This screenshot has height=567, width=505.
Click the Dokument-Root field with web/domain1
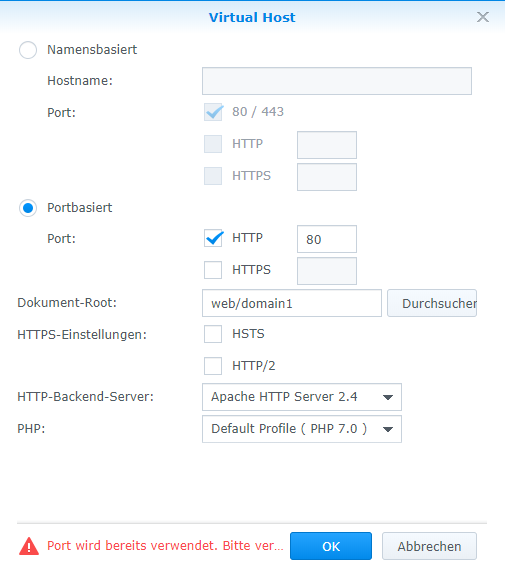pyautogui.click(x=292, y=303)
